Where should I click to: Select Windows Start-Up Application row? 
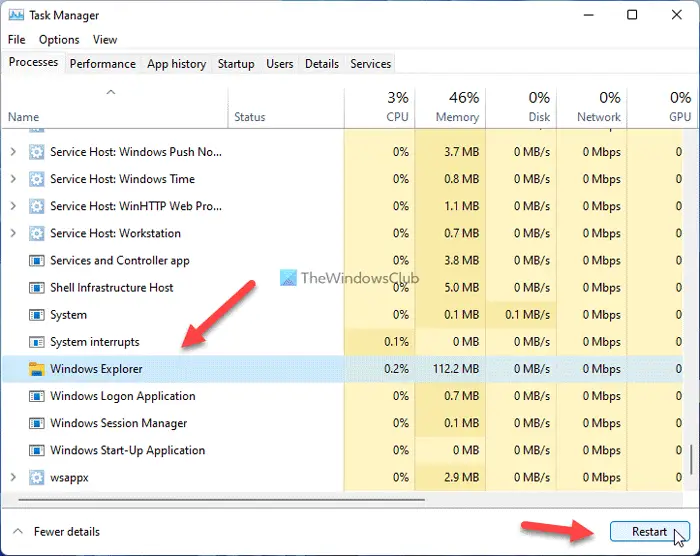tap(342, 450)
